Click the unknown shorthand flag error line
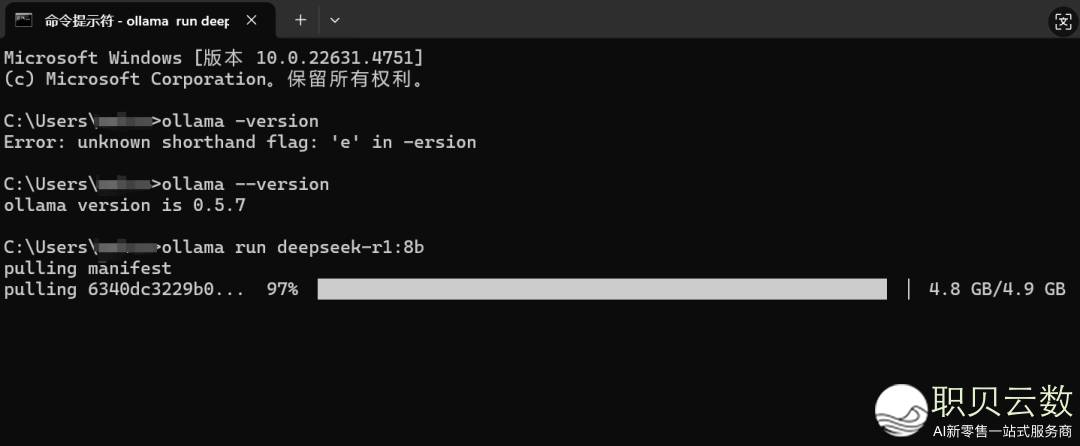The width and height of the screenshot is (1080, 446). (x=240, y=142)
